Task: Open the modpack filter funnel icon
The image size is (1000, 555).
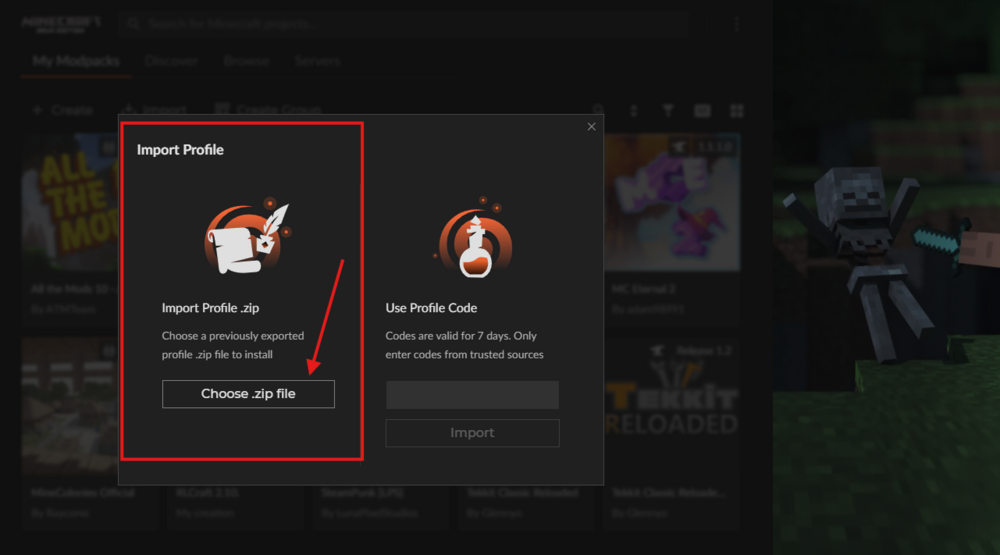Action: tap(669, 110)
